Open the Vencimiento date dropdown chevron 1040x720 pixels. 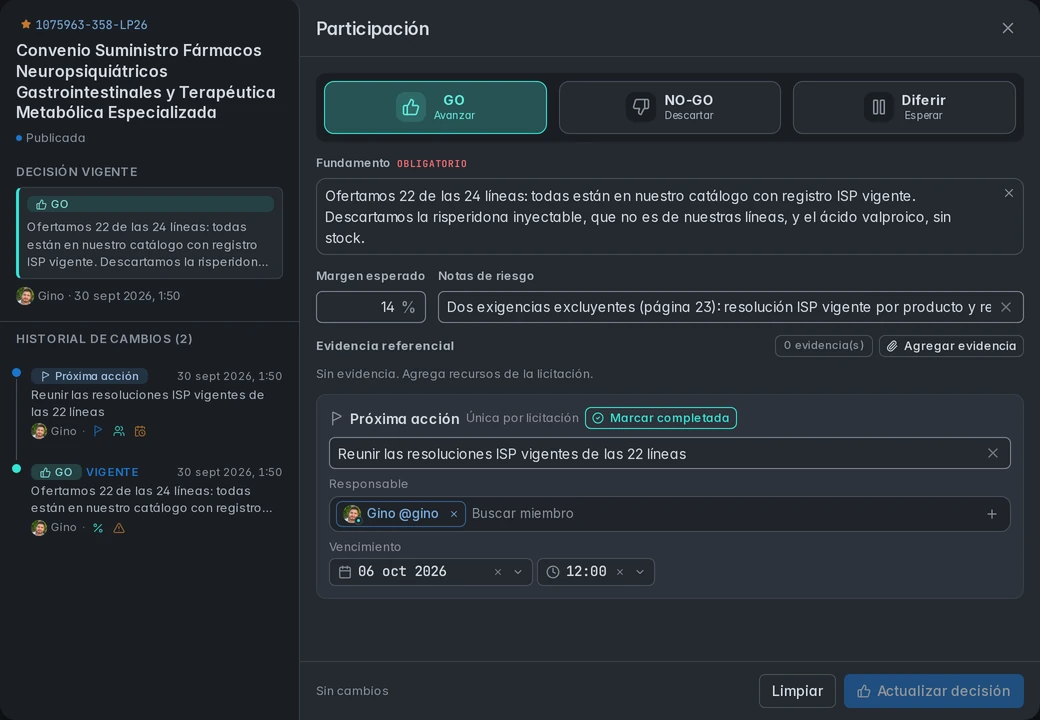518,571
